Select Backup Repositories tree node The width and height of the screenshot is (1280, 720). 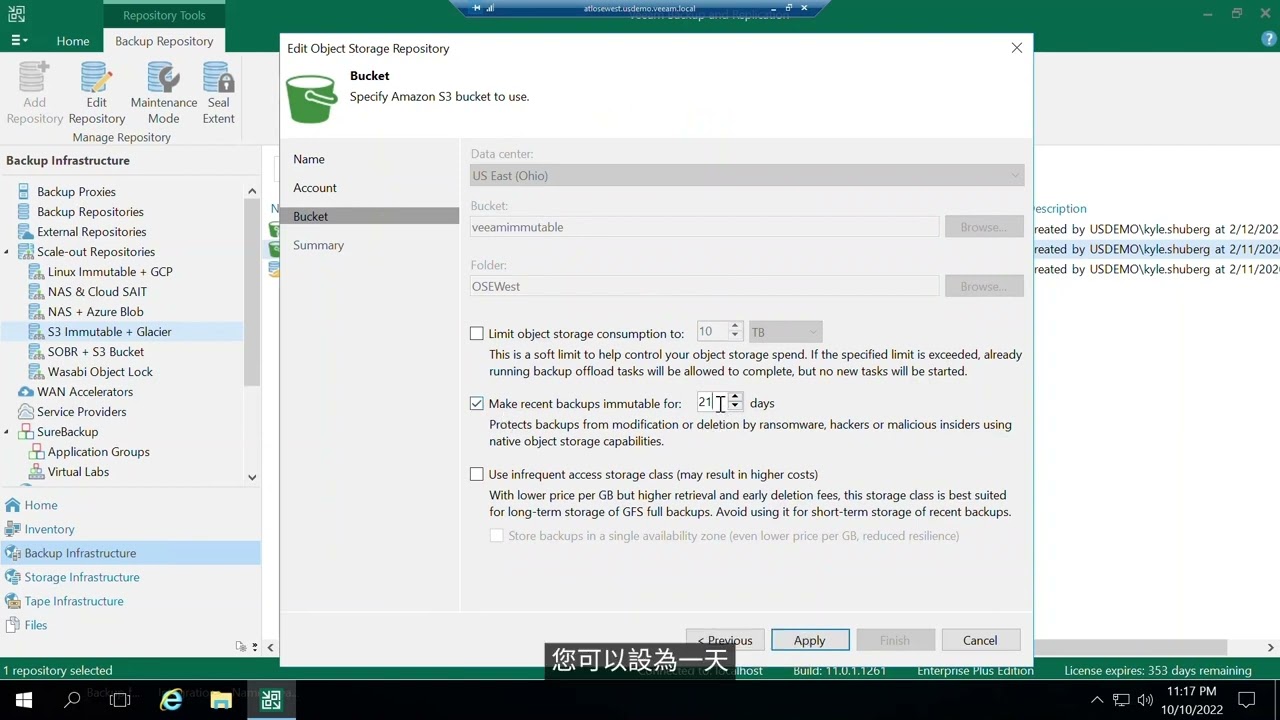(x=90, y=211)
